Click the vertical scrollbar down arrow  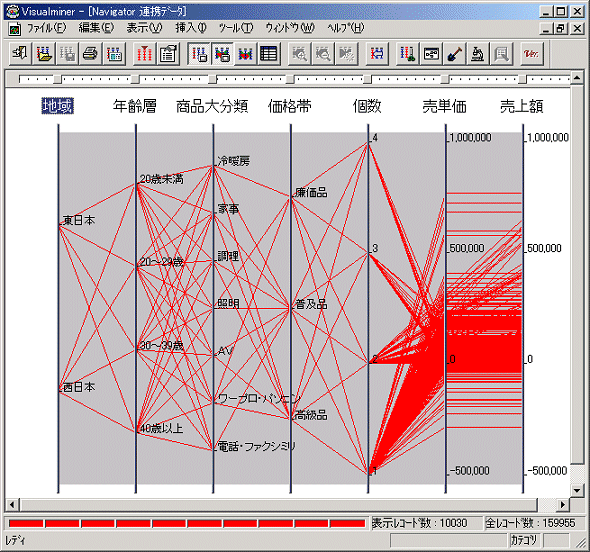tap(577, 490)
